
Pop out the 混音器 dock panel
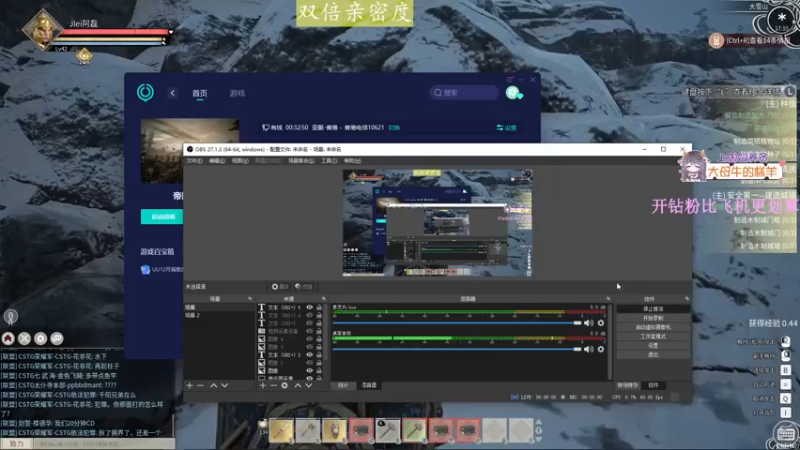click(608, 298)
